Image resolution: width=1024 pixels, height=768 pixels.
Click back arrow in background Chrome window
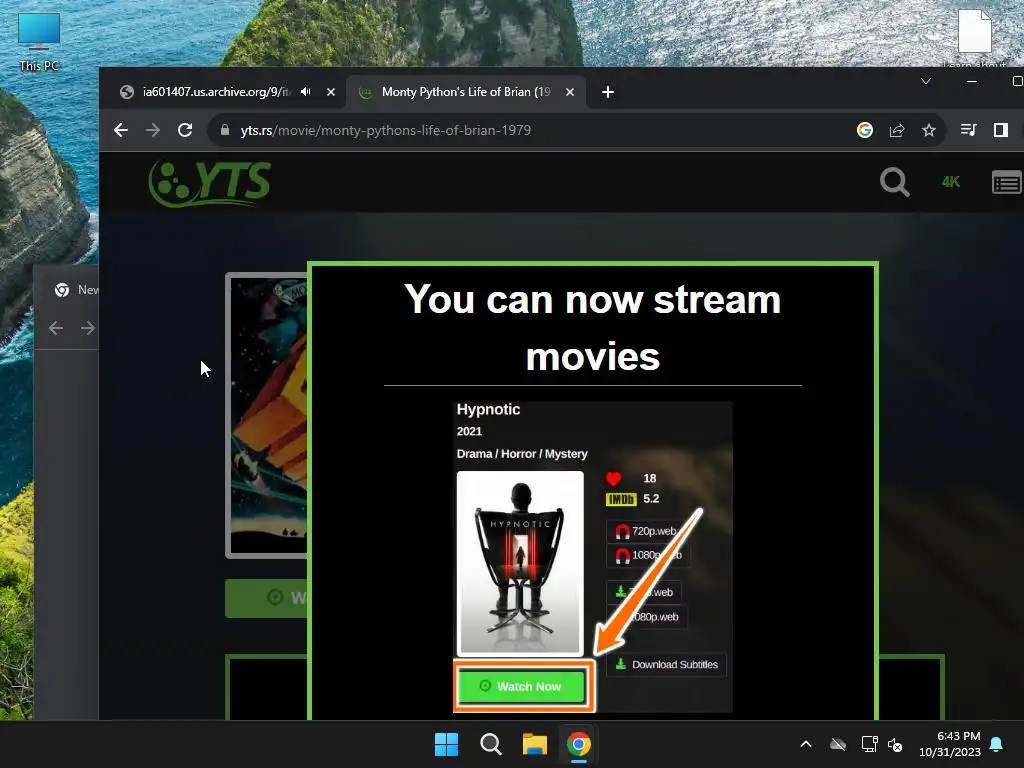(56, 328)
